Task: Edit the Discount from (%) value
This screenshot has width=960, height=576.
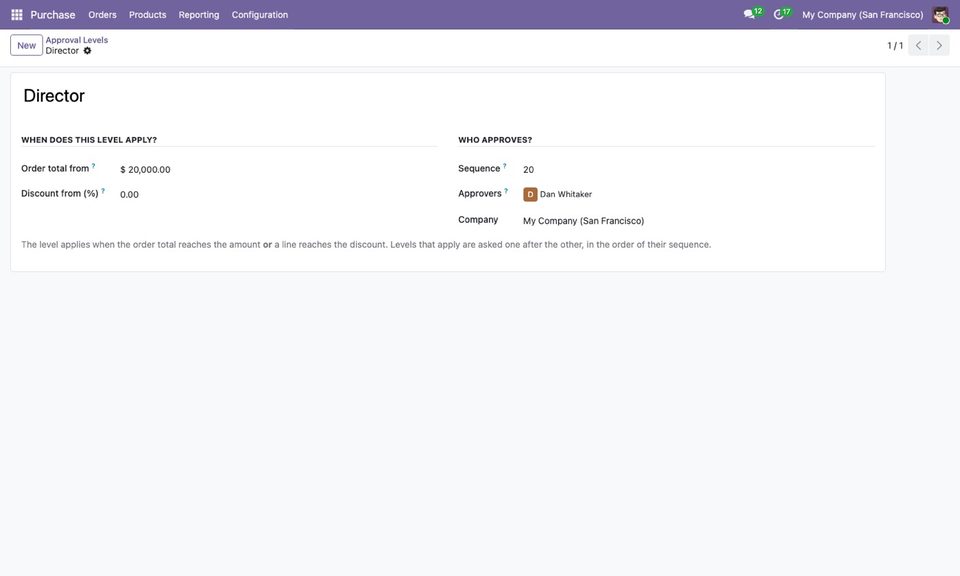Action: (x=278, y=195)
